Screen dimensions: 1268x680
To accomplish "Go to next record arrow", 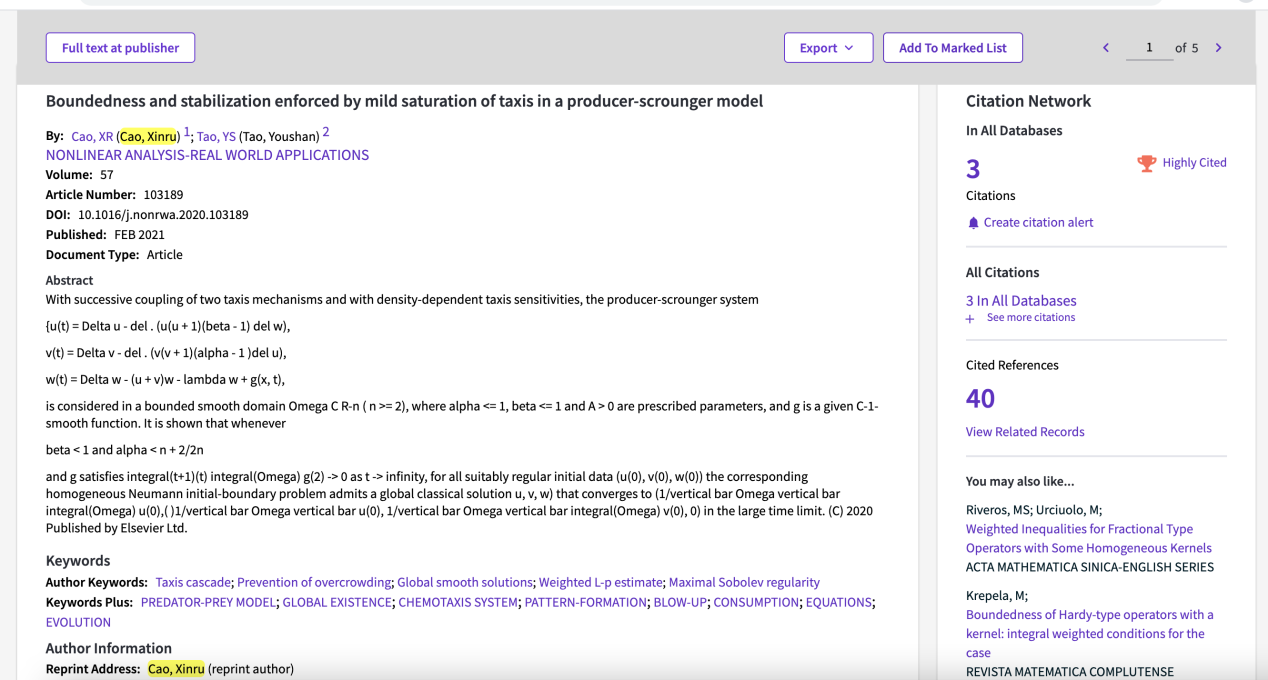I will [x=1218, y=48].
